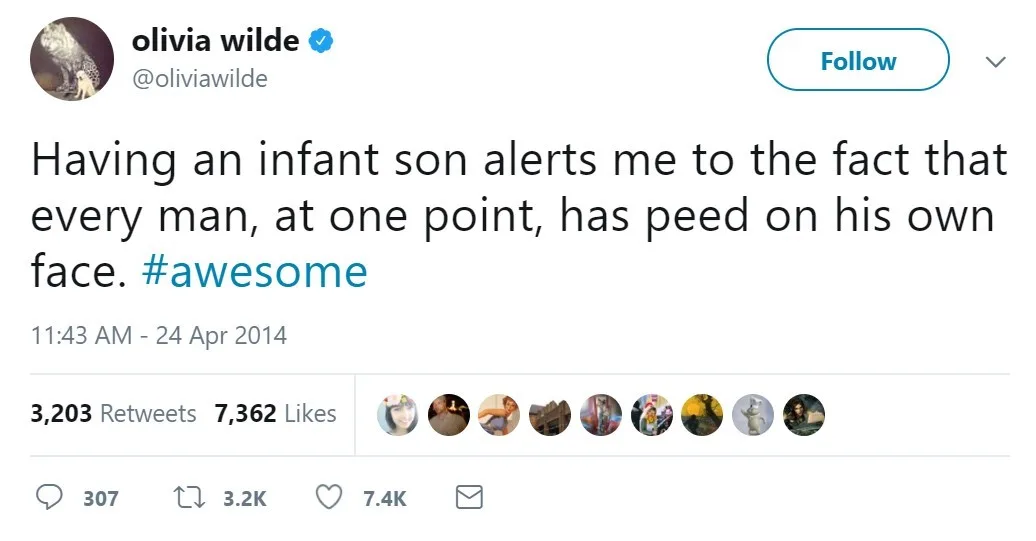The height and width of the screenshot is (541, 1036).
Task: Click the 307 reply count
Action: tap(100, 498)
